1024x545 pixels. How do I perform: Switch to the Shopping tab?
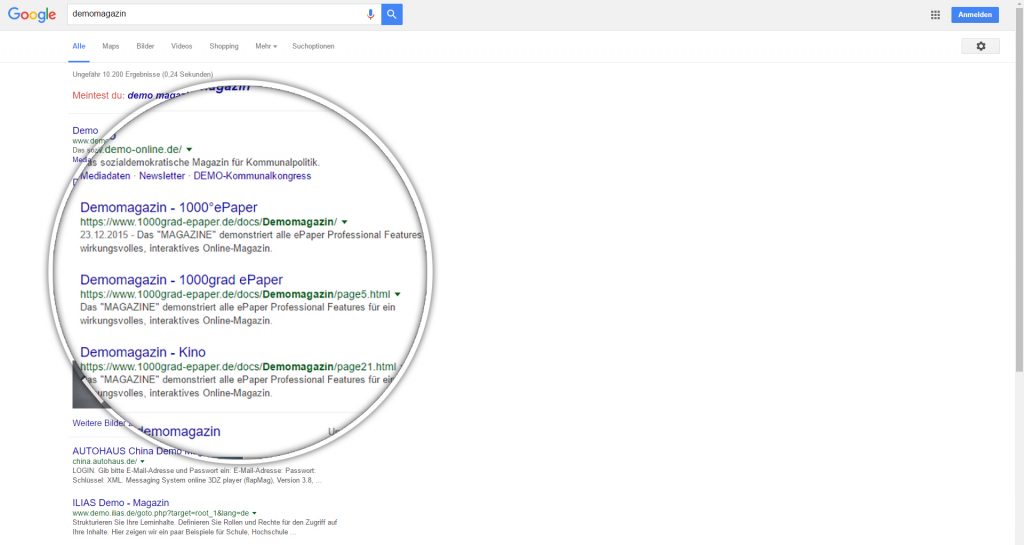click(224, 46)
